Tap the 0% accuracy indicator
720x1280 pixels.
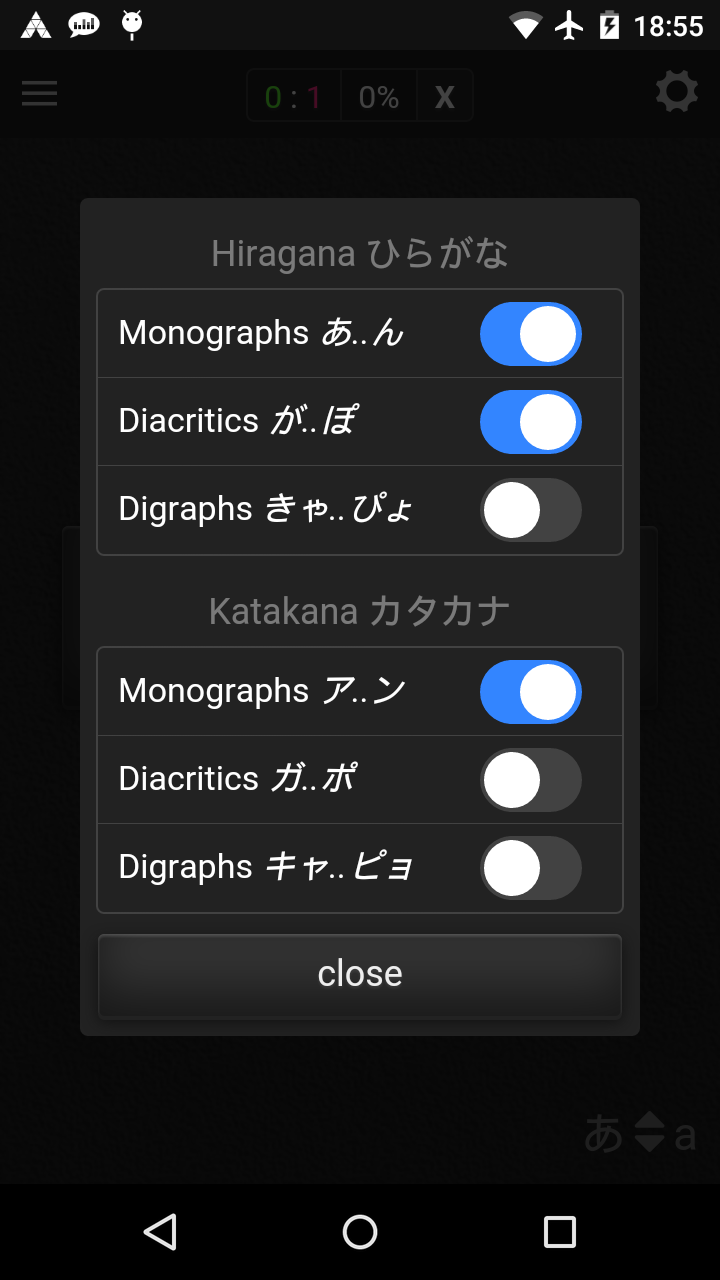379,97
